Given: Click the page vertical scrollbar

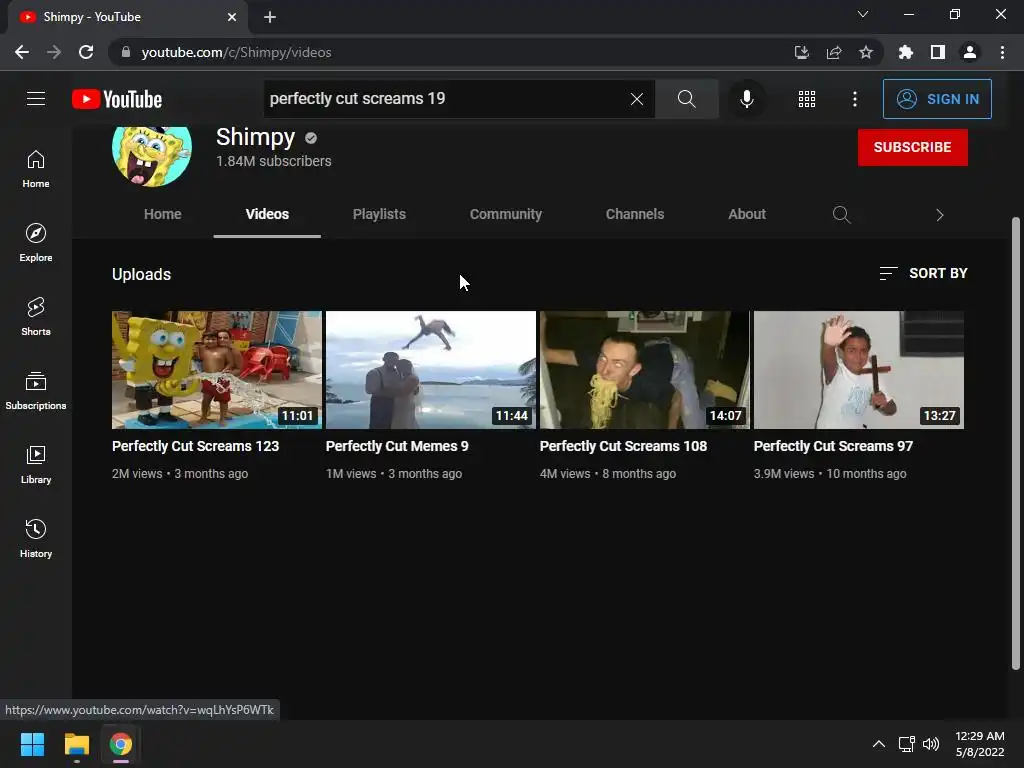Looking at the screenshot, I should (1015, 443).
